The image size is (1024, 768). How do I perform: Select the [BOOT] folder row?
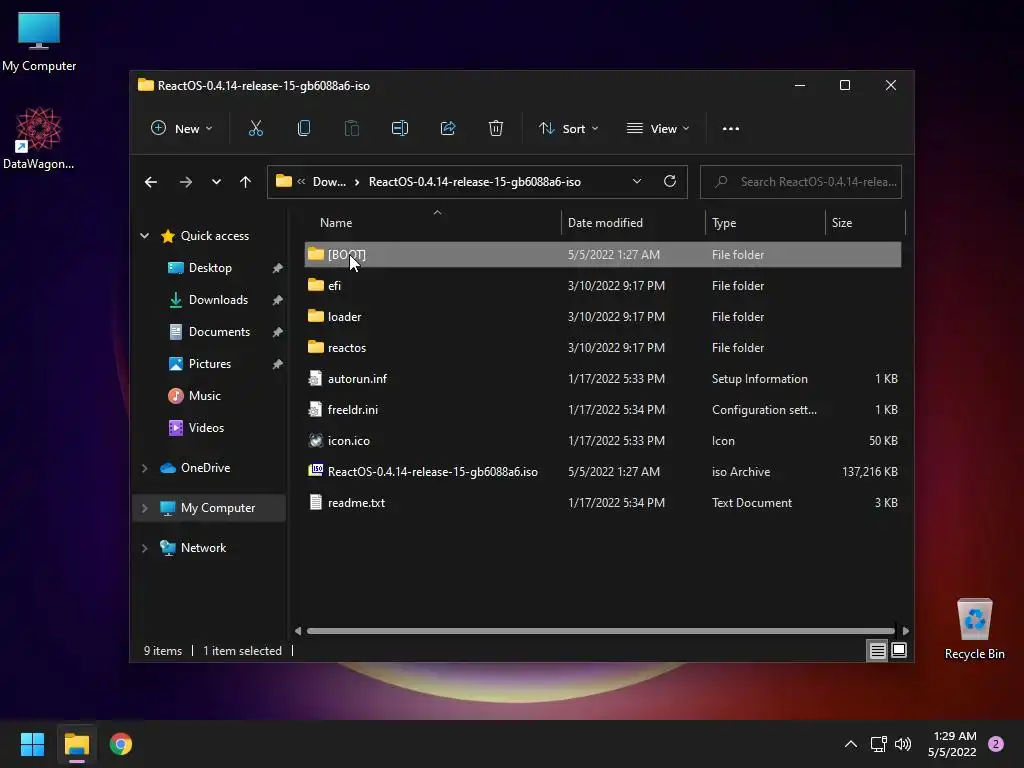click(603, 255)
